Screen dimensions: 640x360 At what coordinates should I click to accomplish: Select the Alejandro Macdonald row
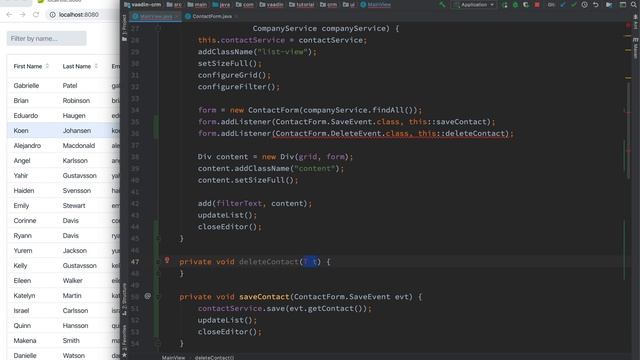63,146
